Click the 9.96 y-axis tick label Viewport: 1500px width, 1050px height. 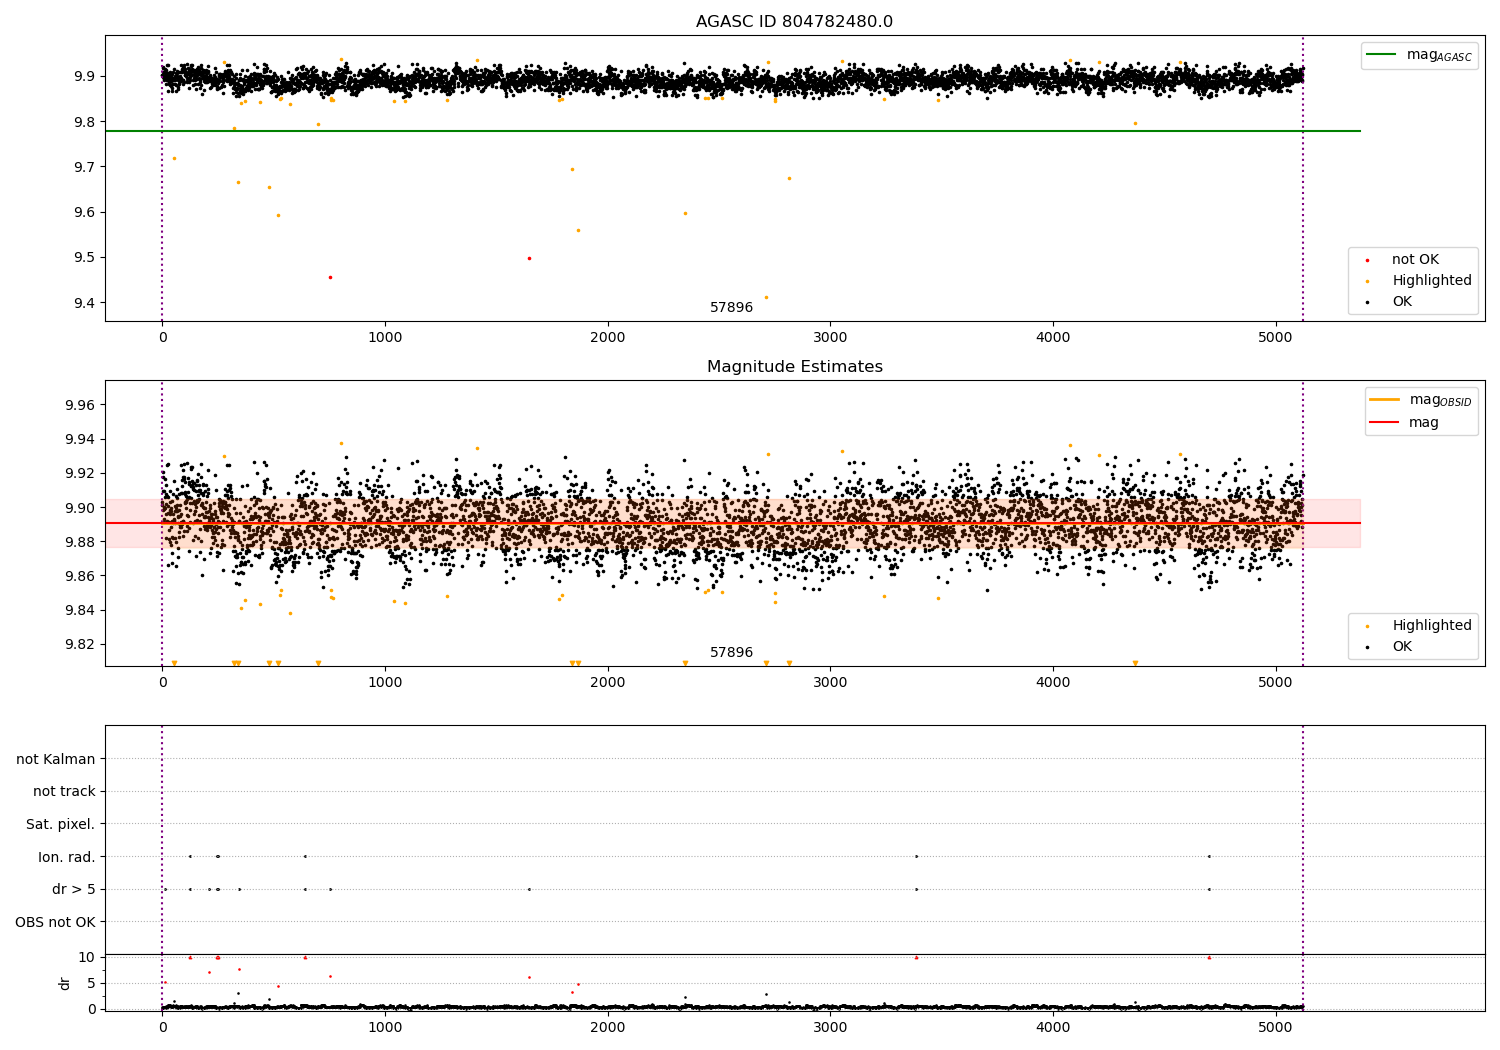[x=80, y=405]
